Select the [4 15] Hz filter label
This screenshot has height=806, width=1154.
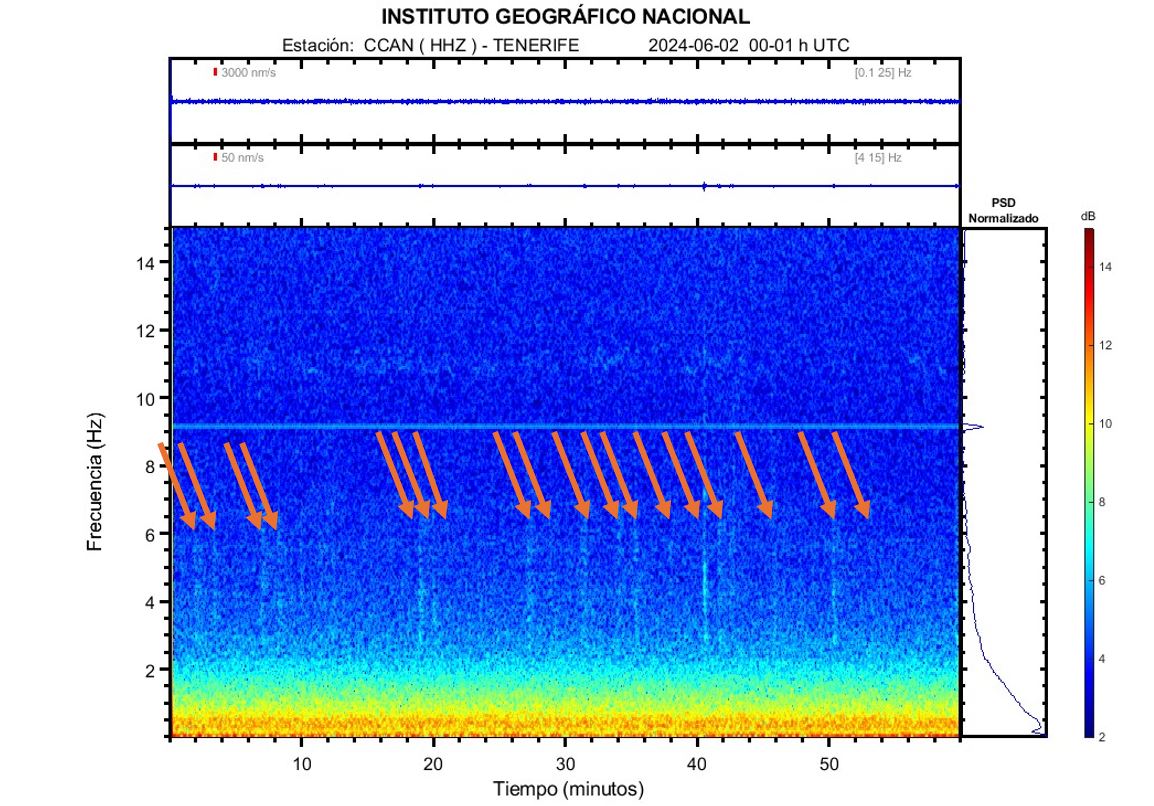877,158
